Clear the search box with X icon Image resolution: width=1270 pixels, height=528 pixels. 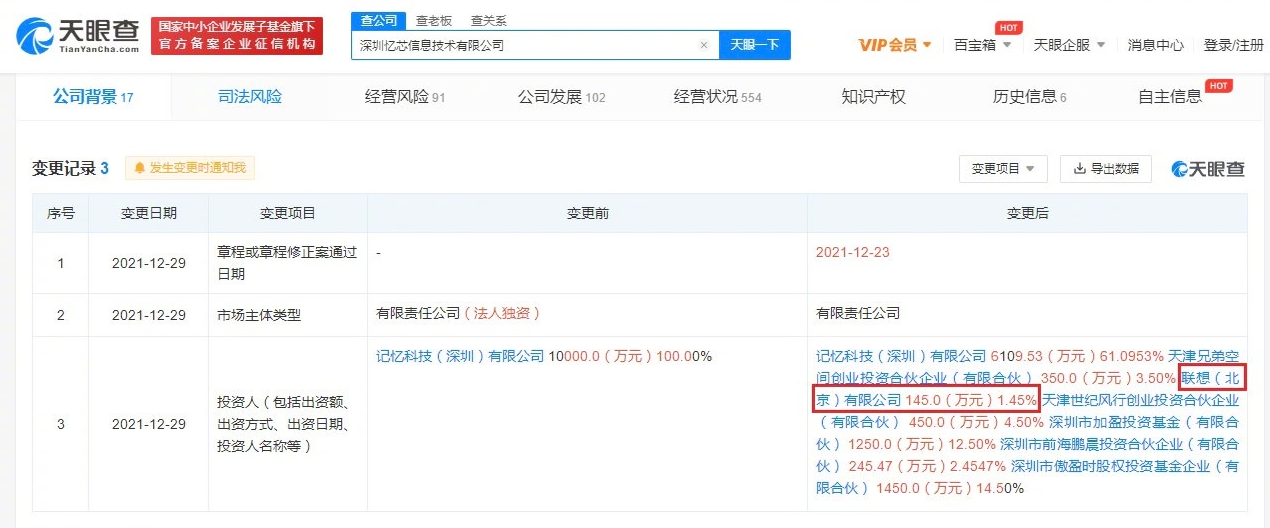(703, 45)
